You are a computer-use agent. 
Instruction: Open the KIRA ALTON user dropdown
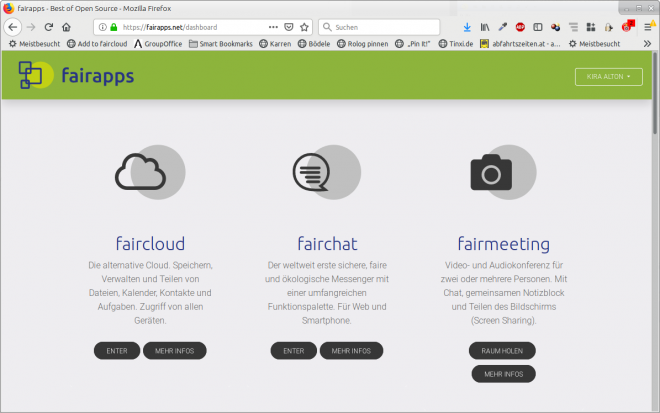[609, 77]
